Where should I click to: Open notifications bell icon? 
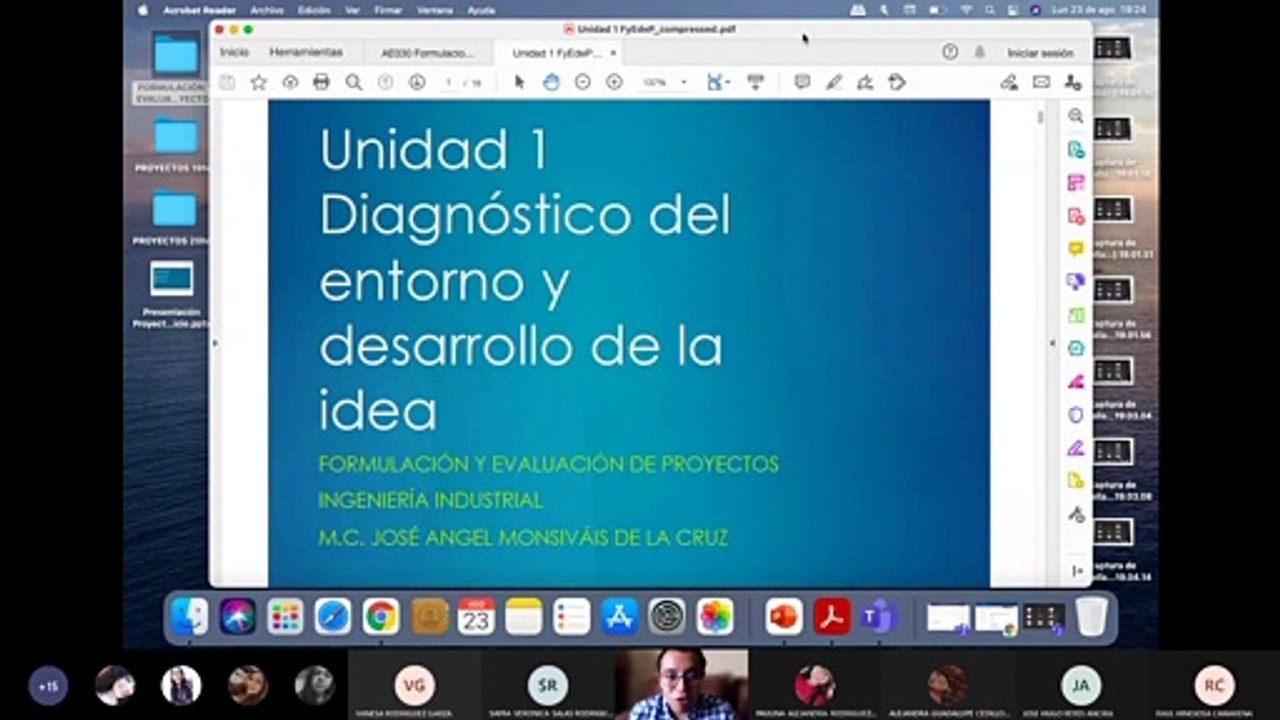pyautogui.click(x=980, y=52)
